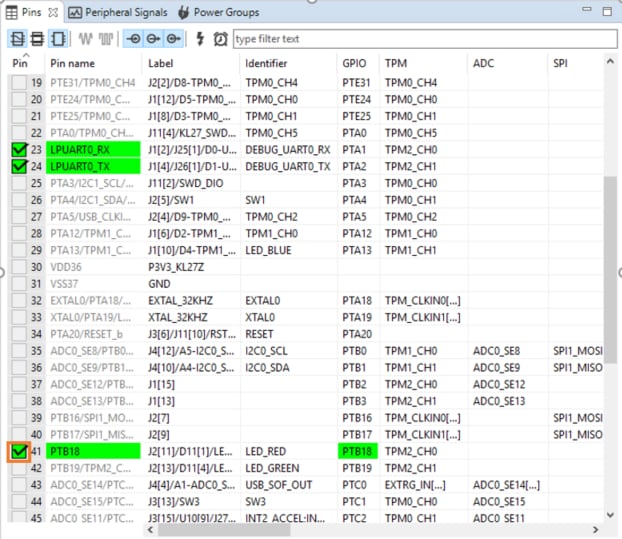Click the ADC column header
The image size is (622, 539).
tap(482, 62)
